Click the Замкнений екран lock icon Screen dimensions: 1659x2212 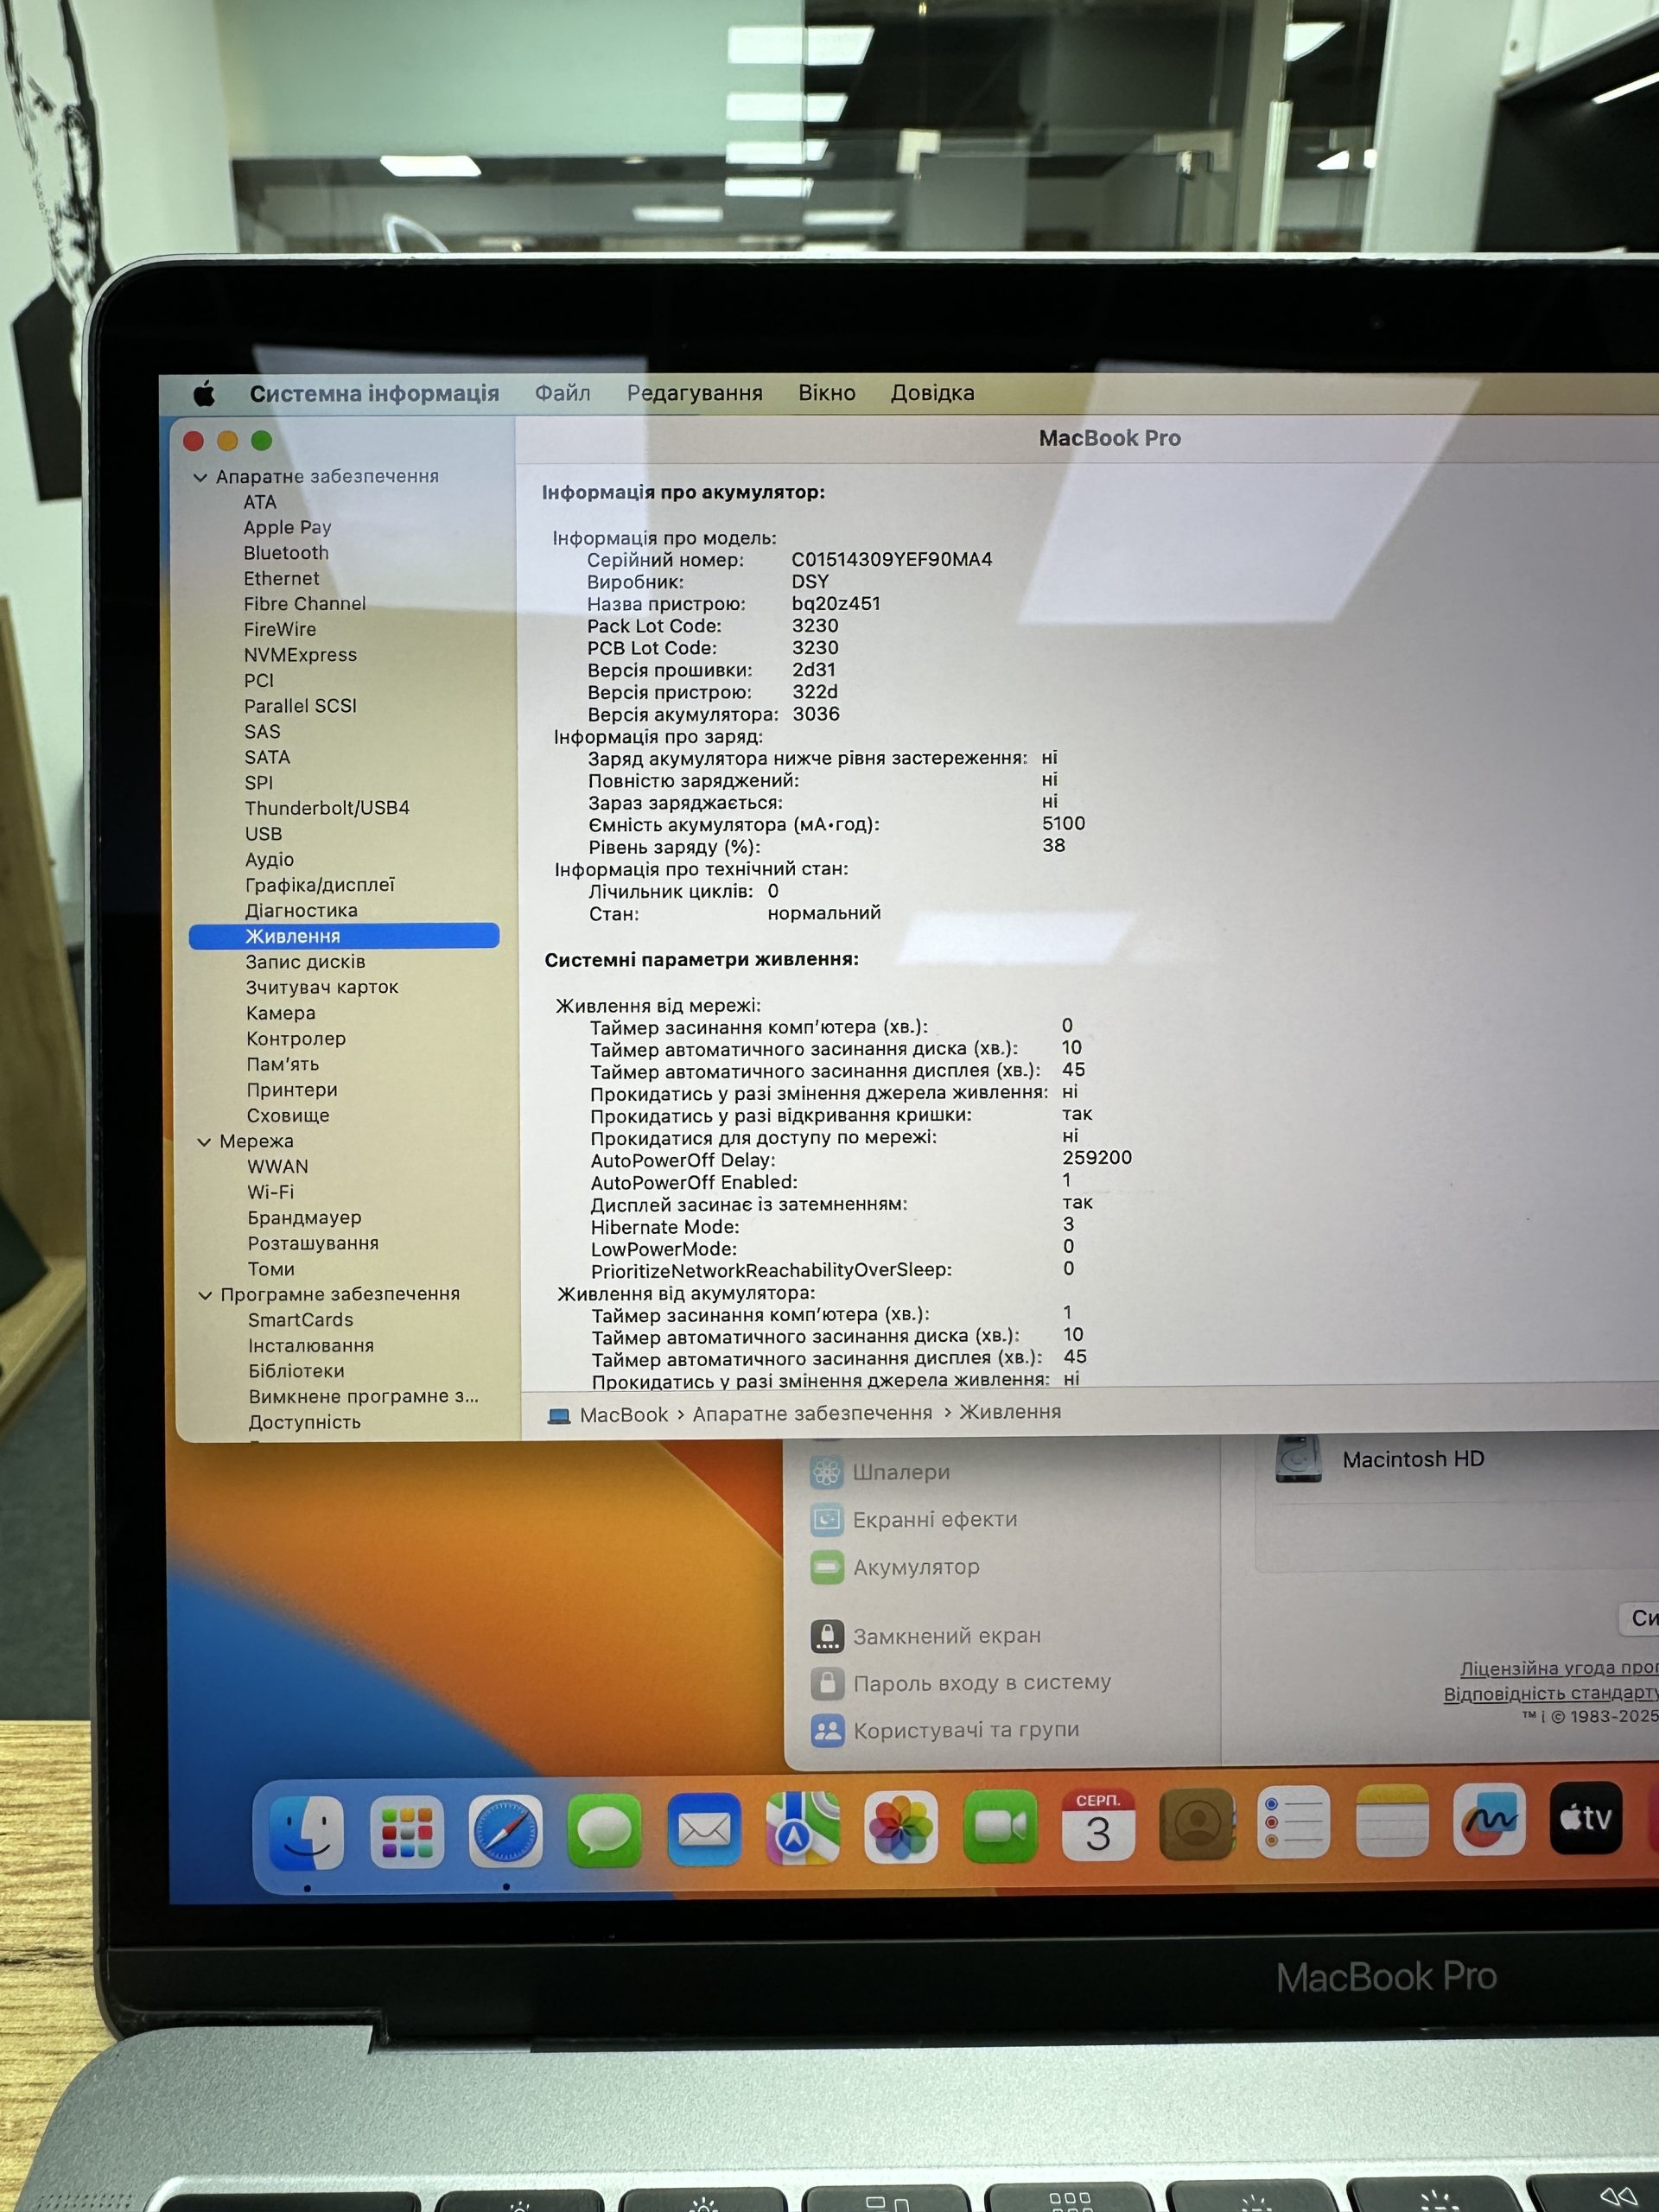point(827,1636)
